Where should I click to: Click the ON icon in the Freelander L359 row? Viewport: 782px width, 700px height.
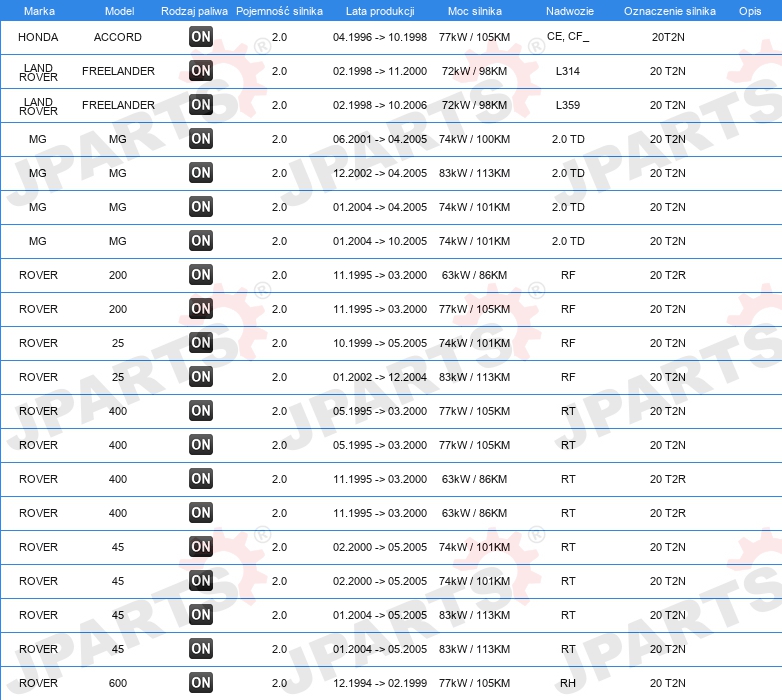pos(201,105)
